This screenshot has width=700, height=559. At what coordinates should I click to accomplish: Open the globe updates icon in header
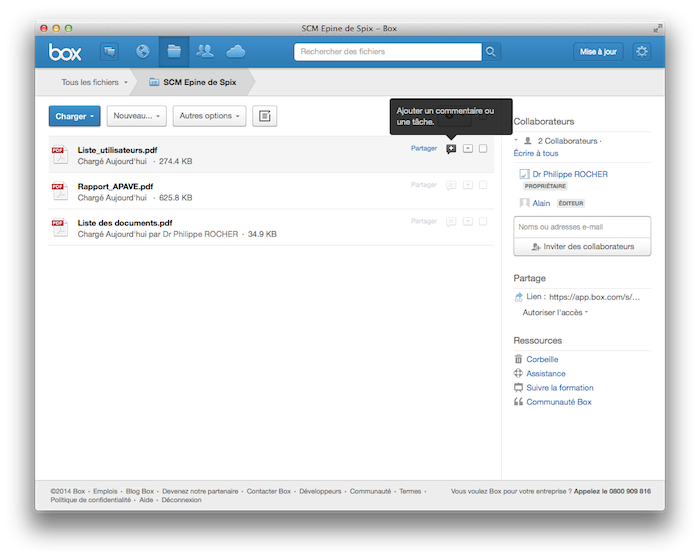point(142,51)
